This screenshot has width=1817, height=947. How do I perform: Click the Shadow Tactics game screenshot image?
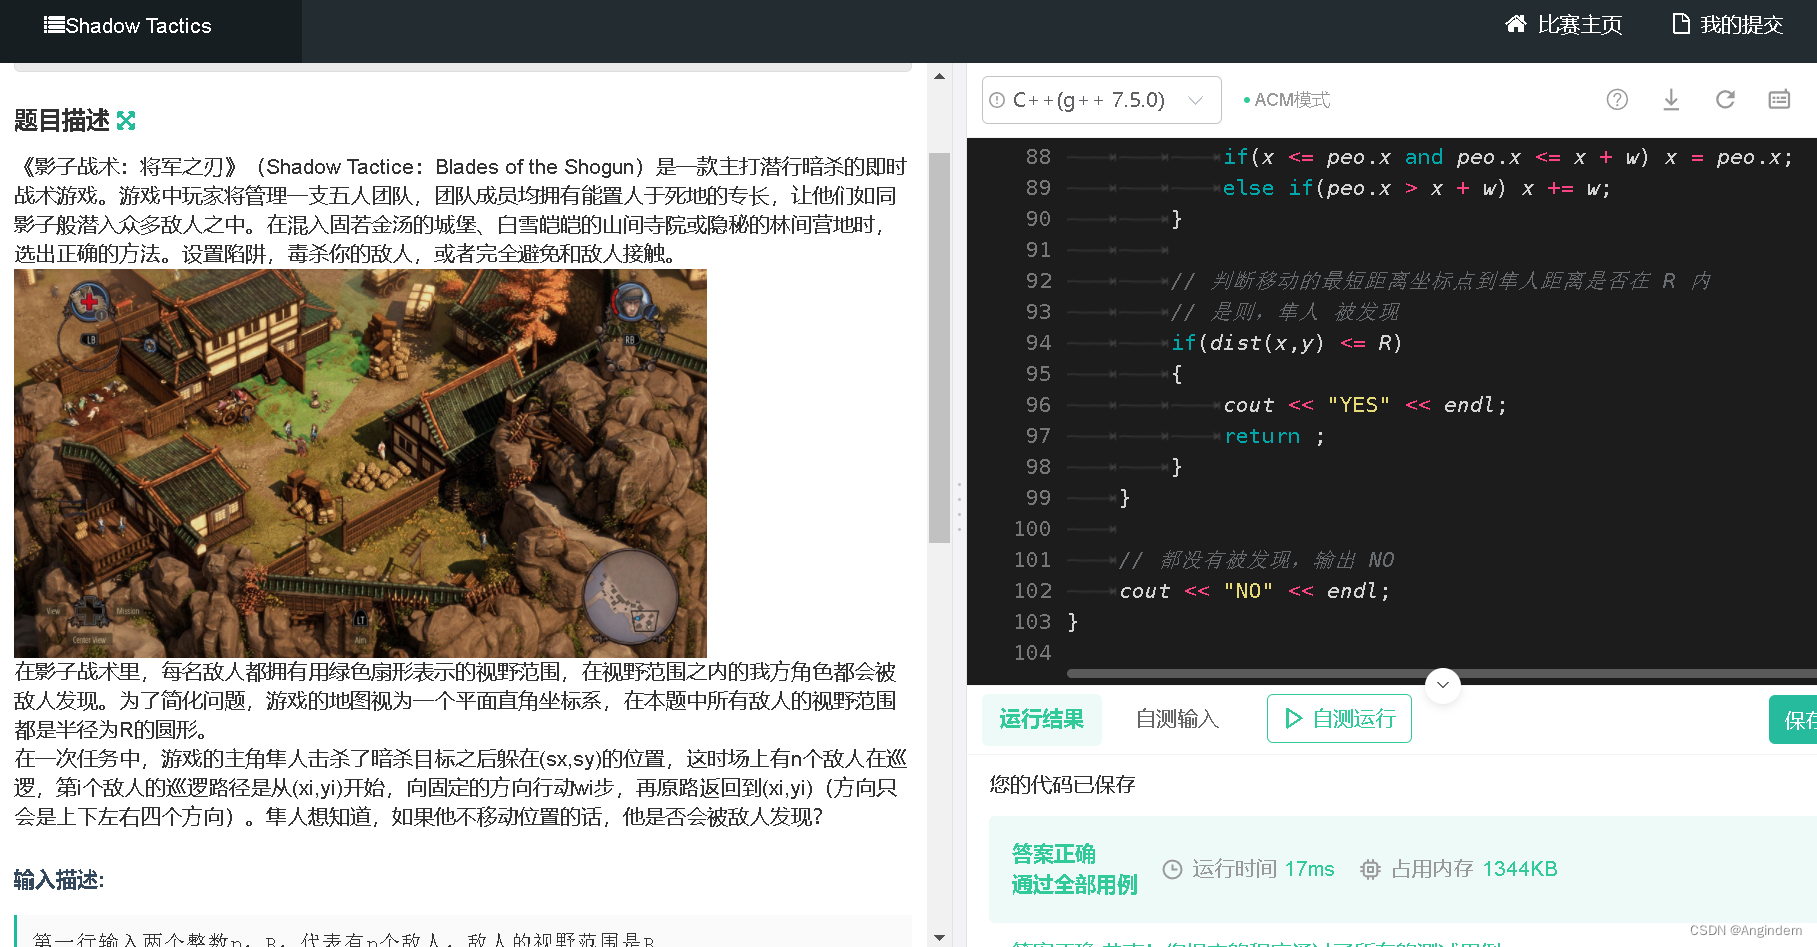coord(360,463)
